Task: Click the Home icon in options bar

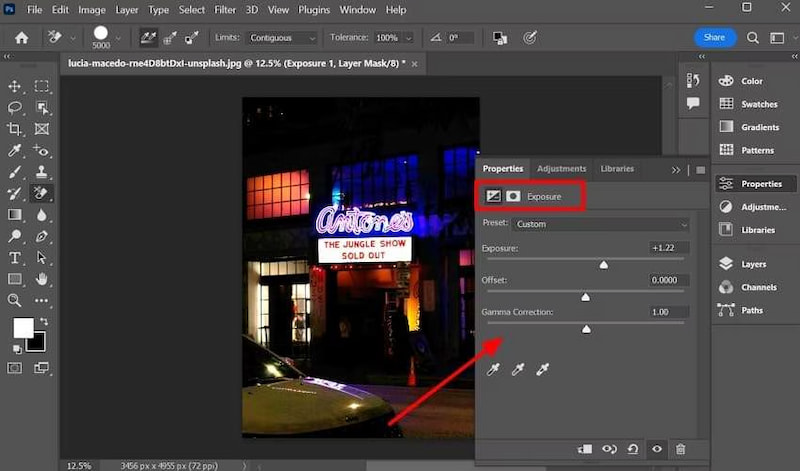Action: (21, 37)
